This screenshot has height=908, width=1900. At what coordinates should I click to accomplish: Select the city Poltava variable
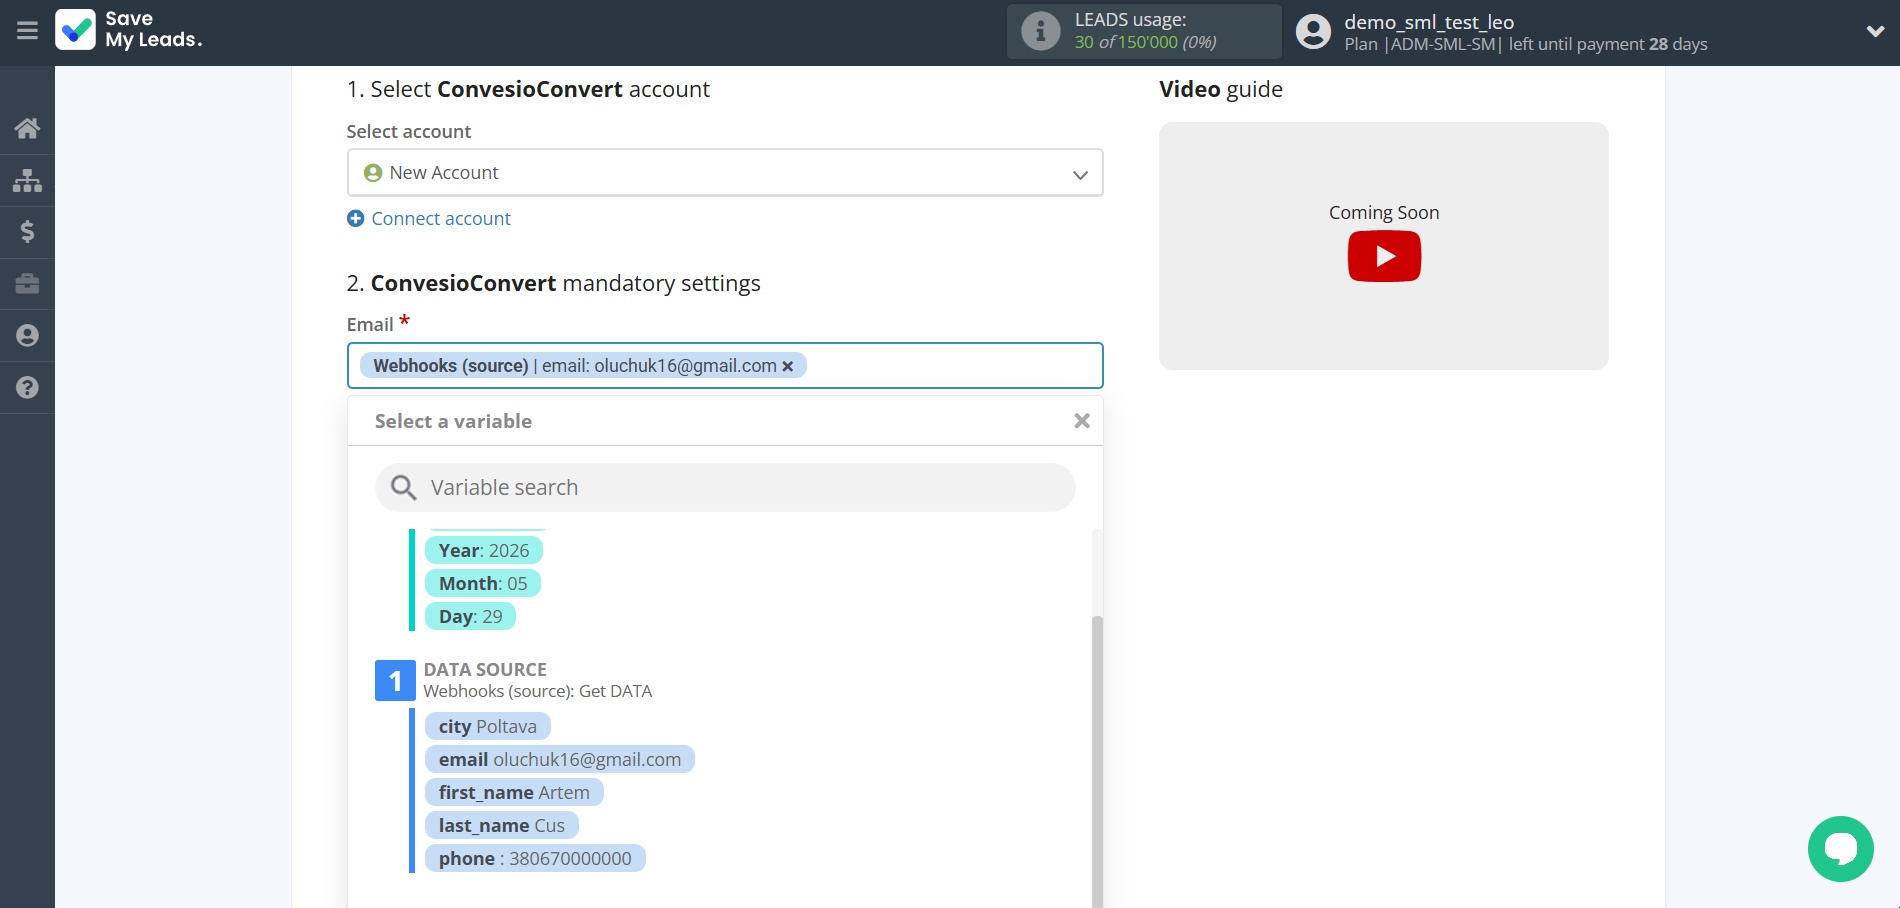click(488, 726)
